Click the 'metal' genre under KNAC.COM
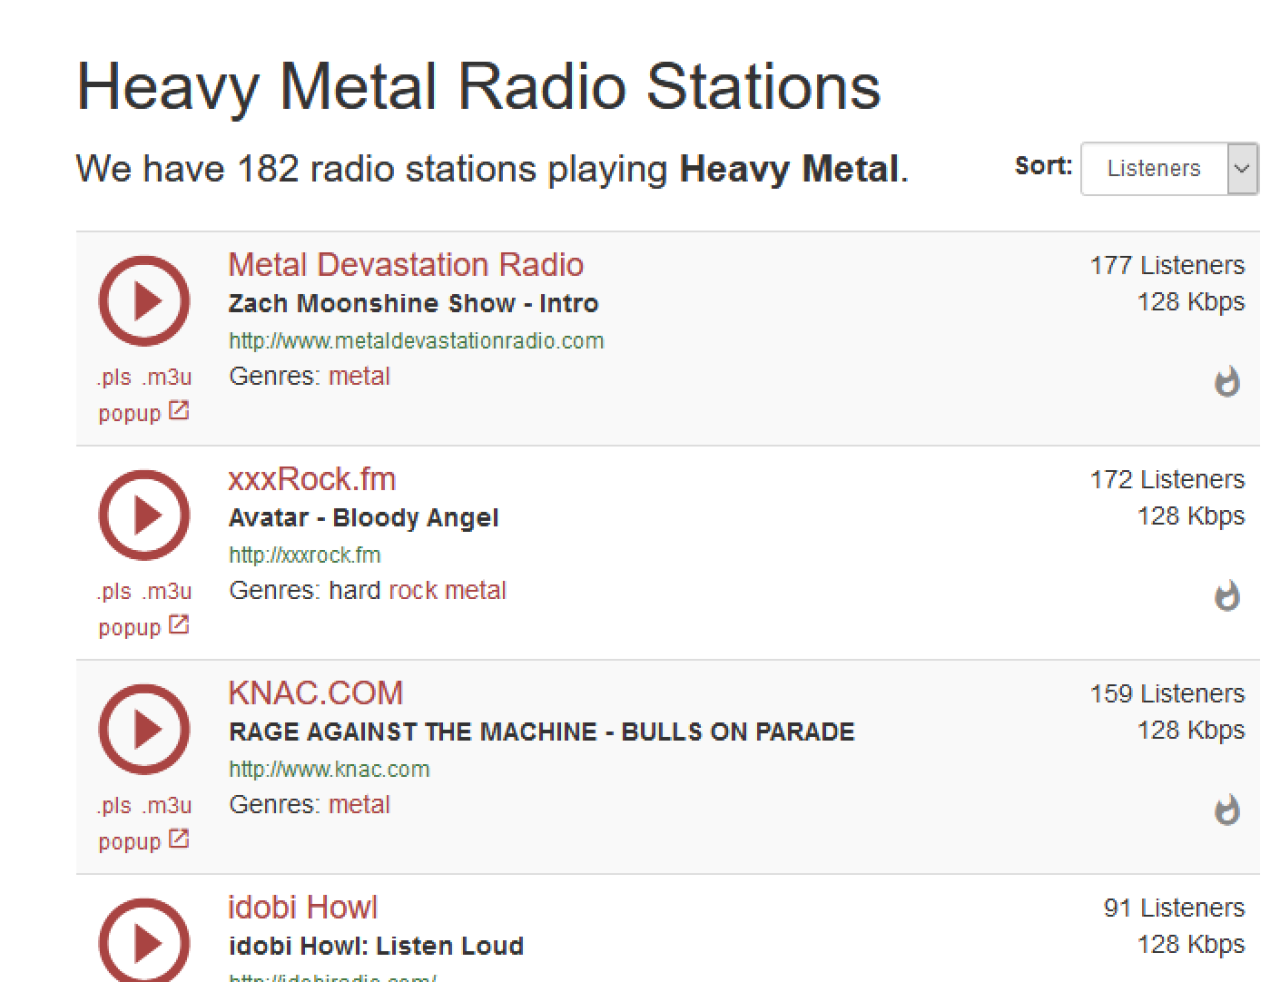 pyautogui.click(x=359, y=805)
